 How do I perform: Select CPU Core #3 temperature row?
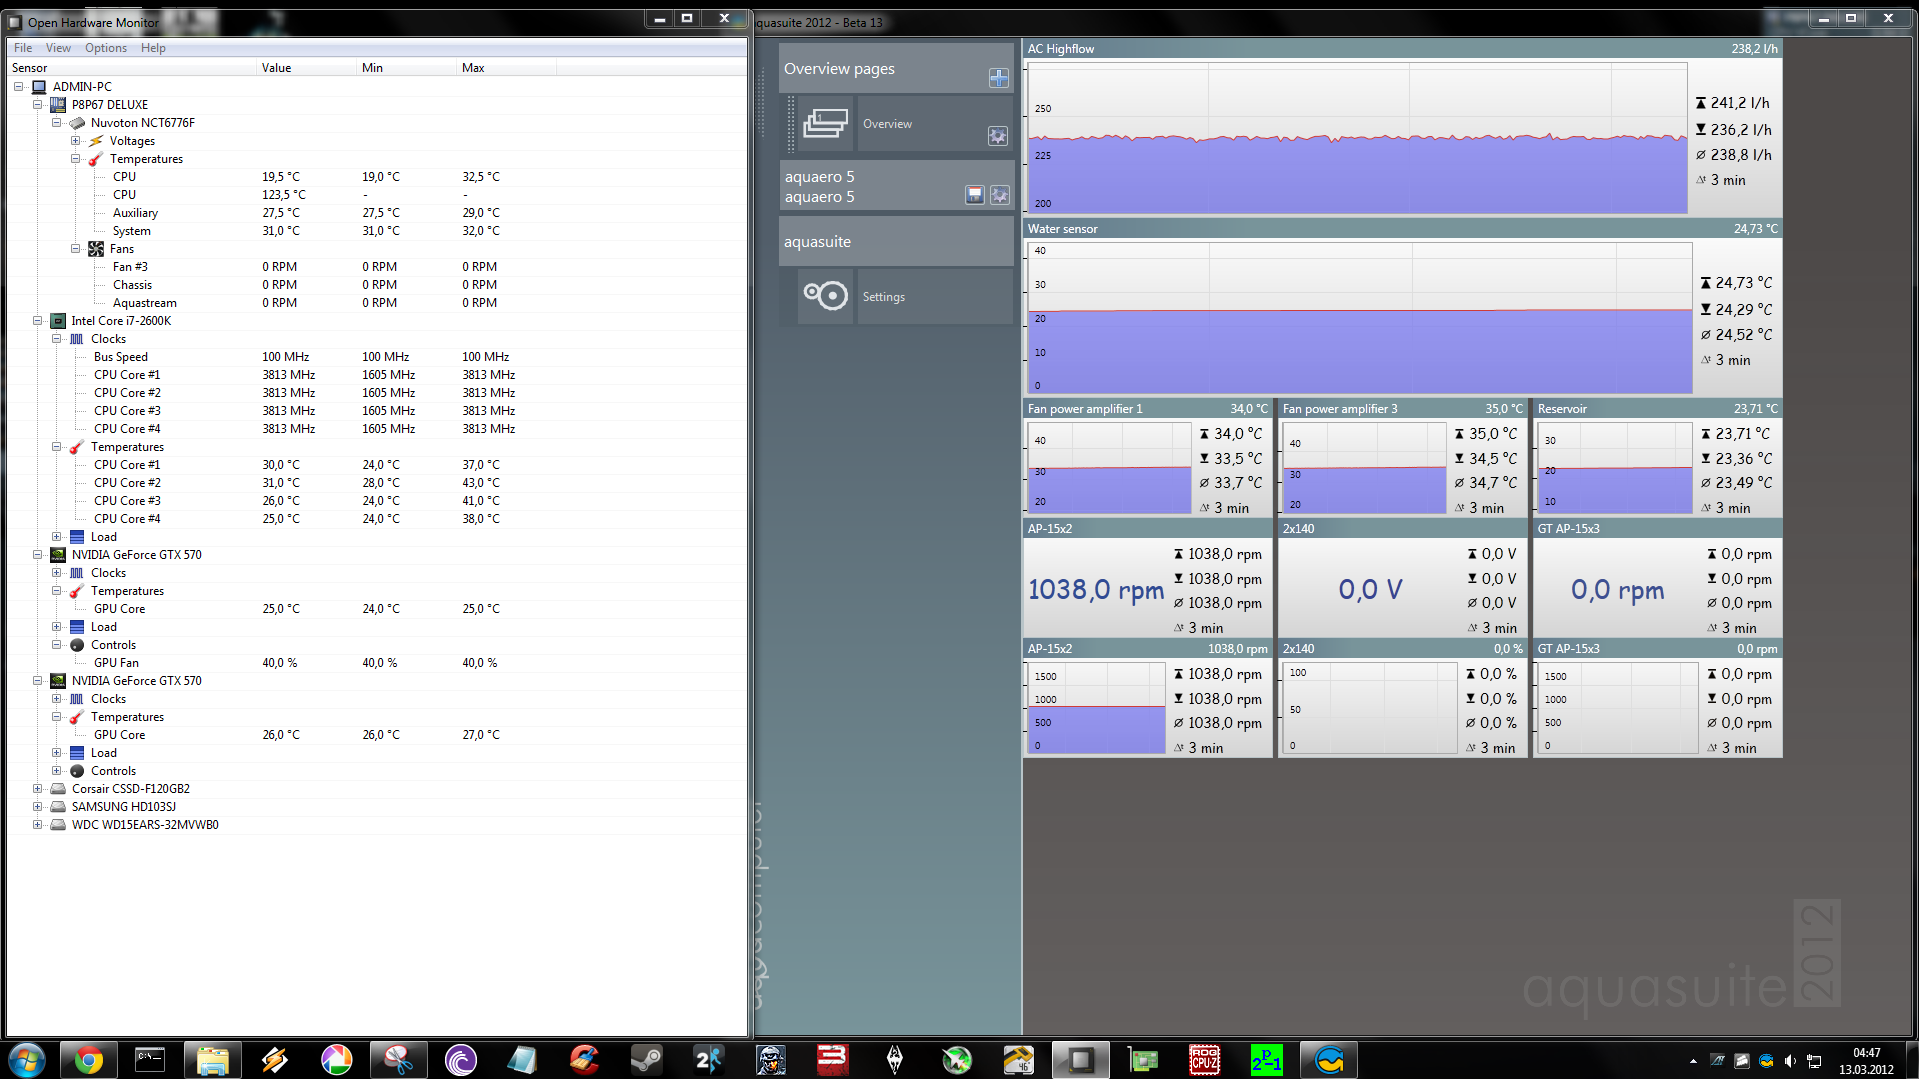(376, 501)
